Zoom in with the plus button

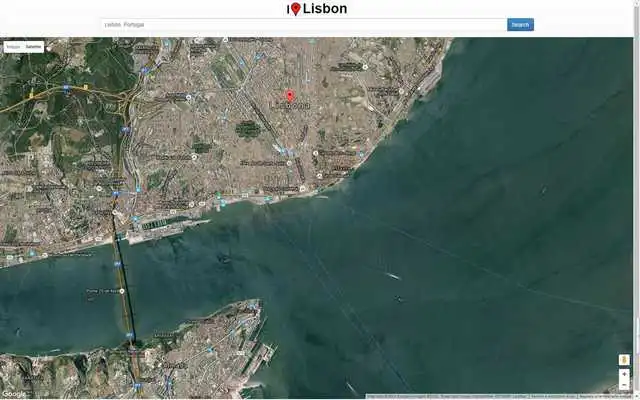(x=624, y=374)
